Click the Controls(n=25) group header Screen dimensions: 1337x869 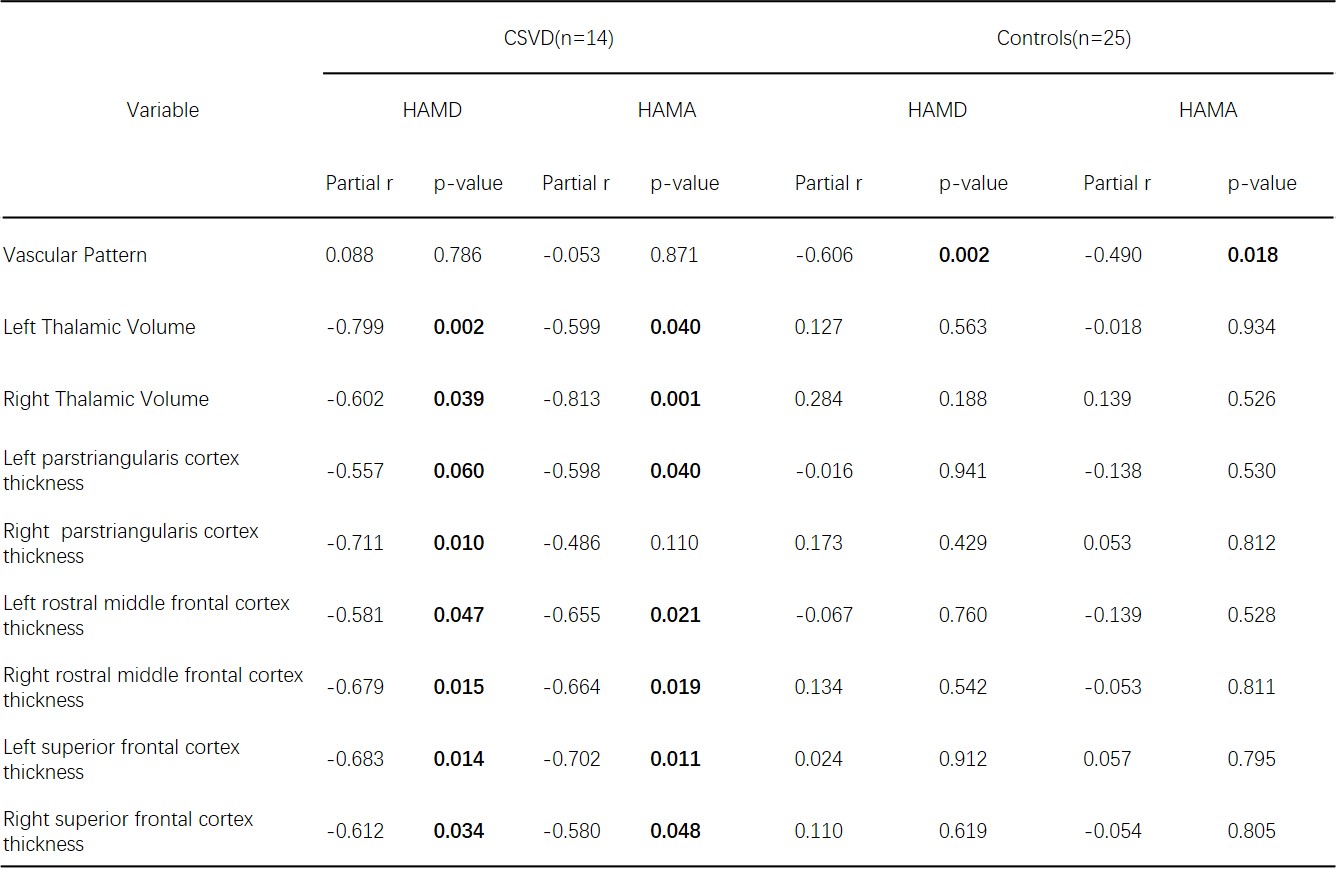pyautogui.click(x=1063, y=39)
